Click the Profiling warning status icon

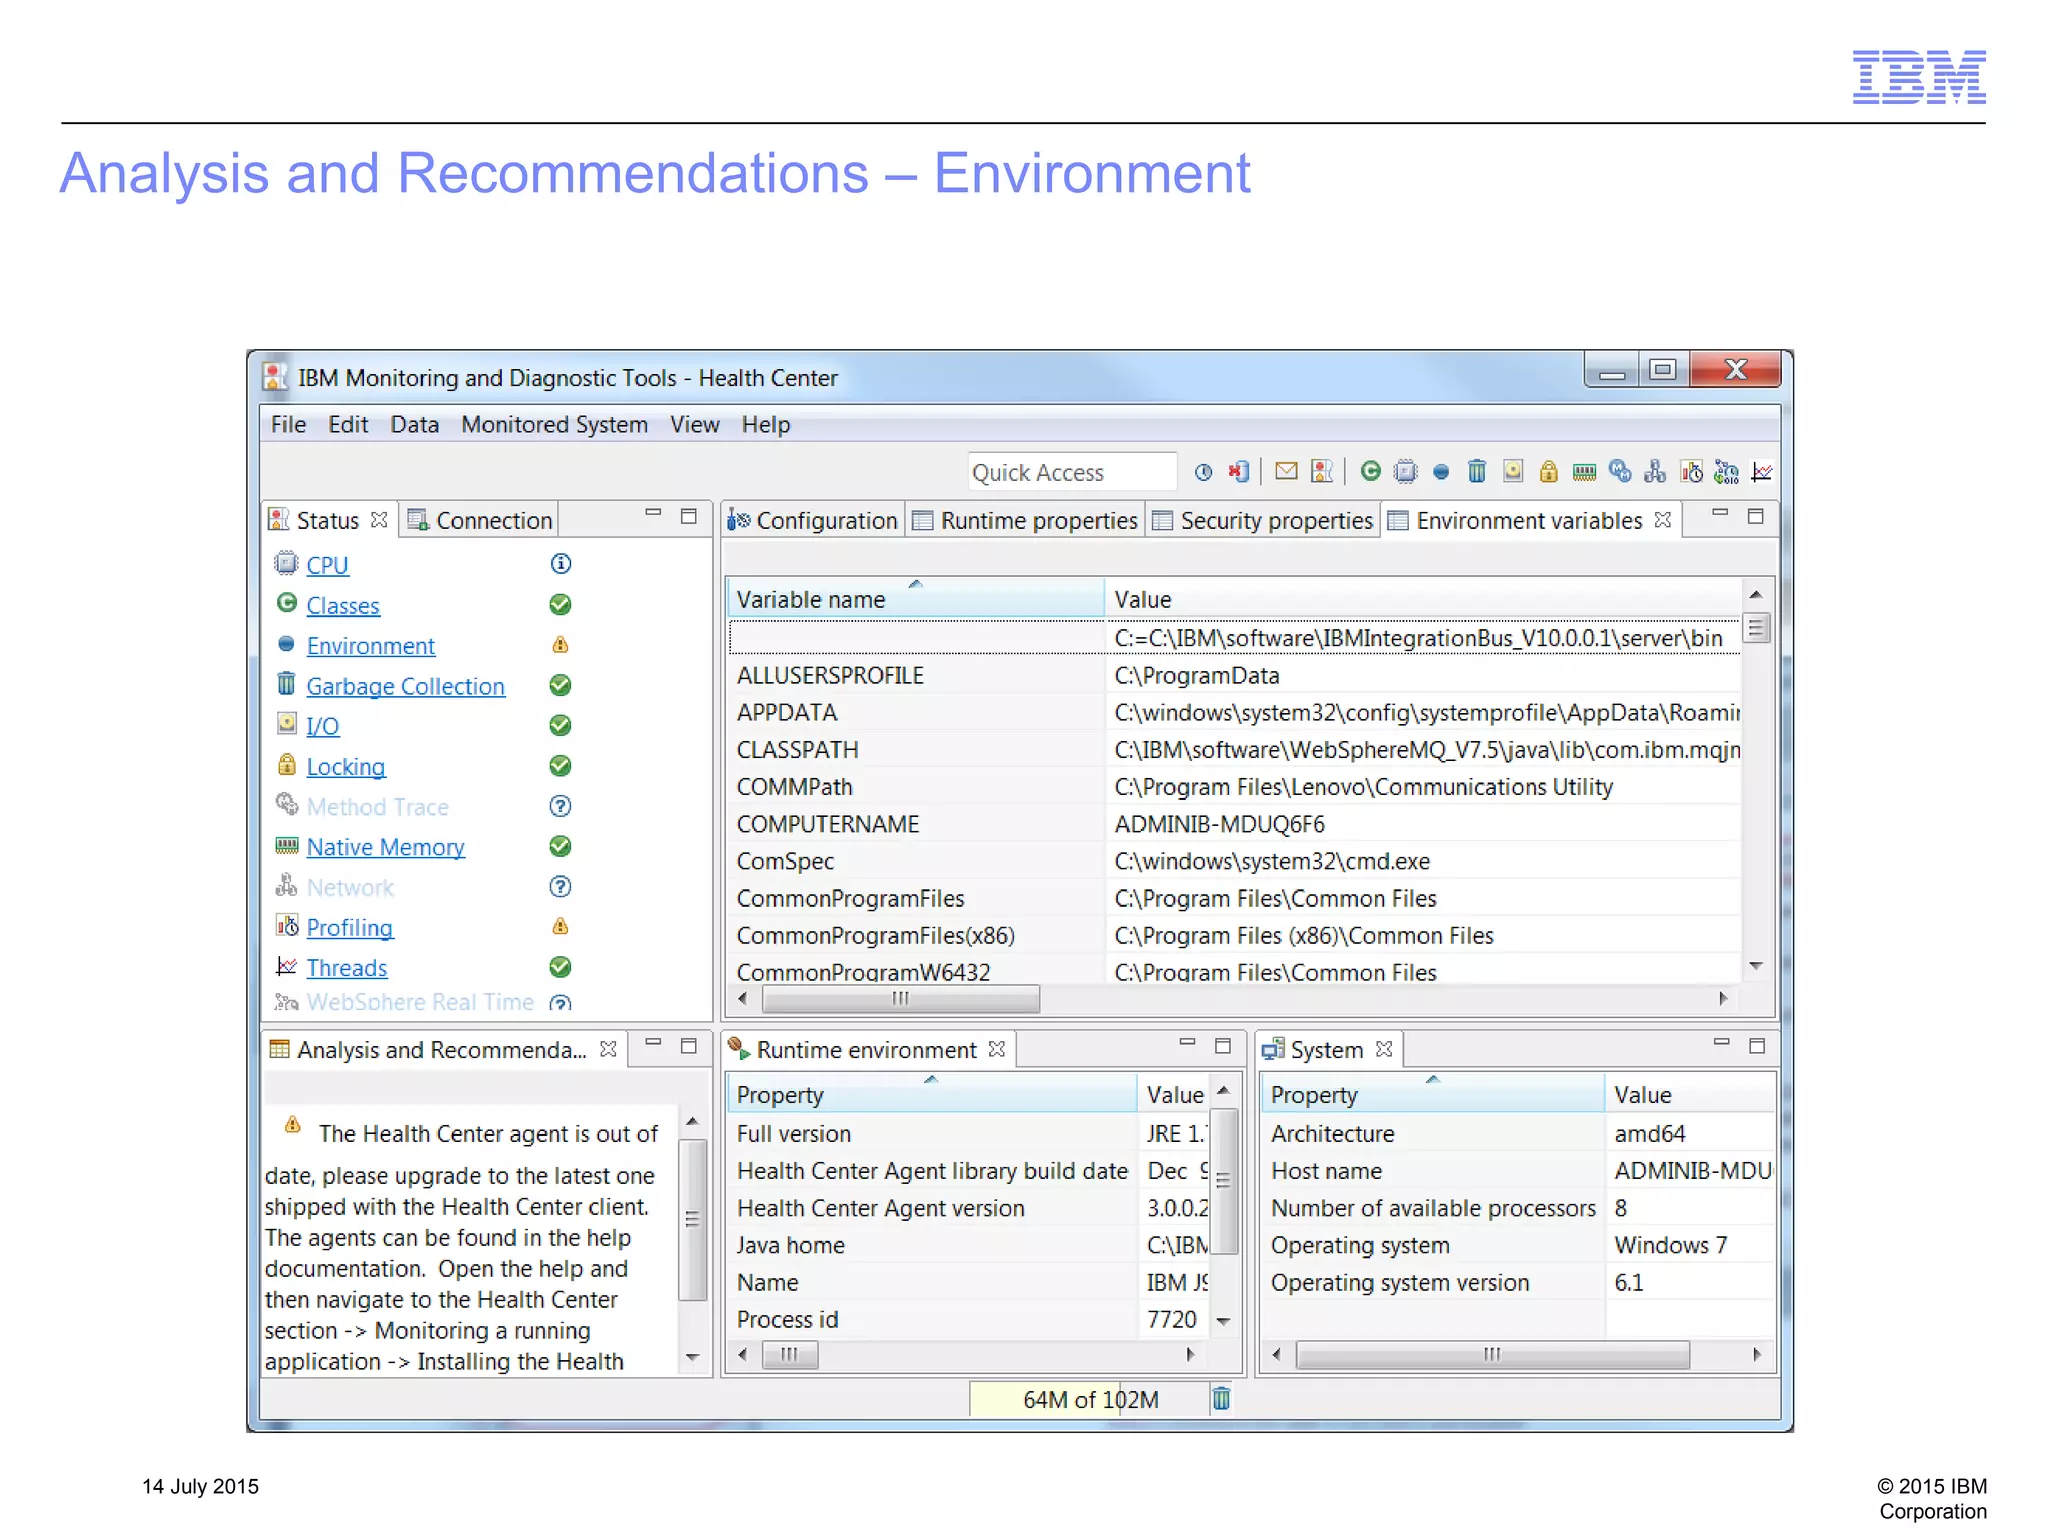(x=561, y=927)
